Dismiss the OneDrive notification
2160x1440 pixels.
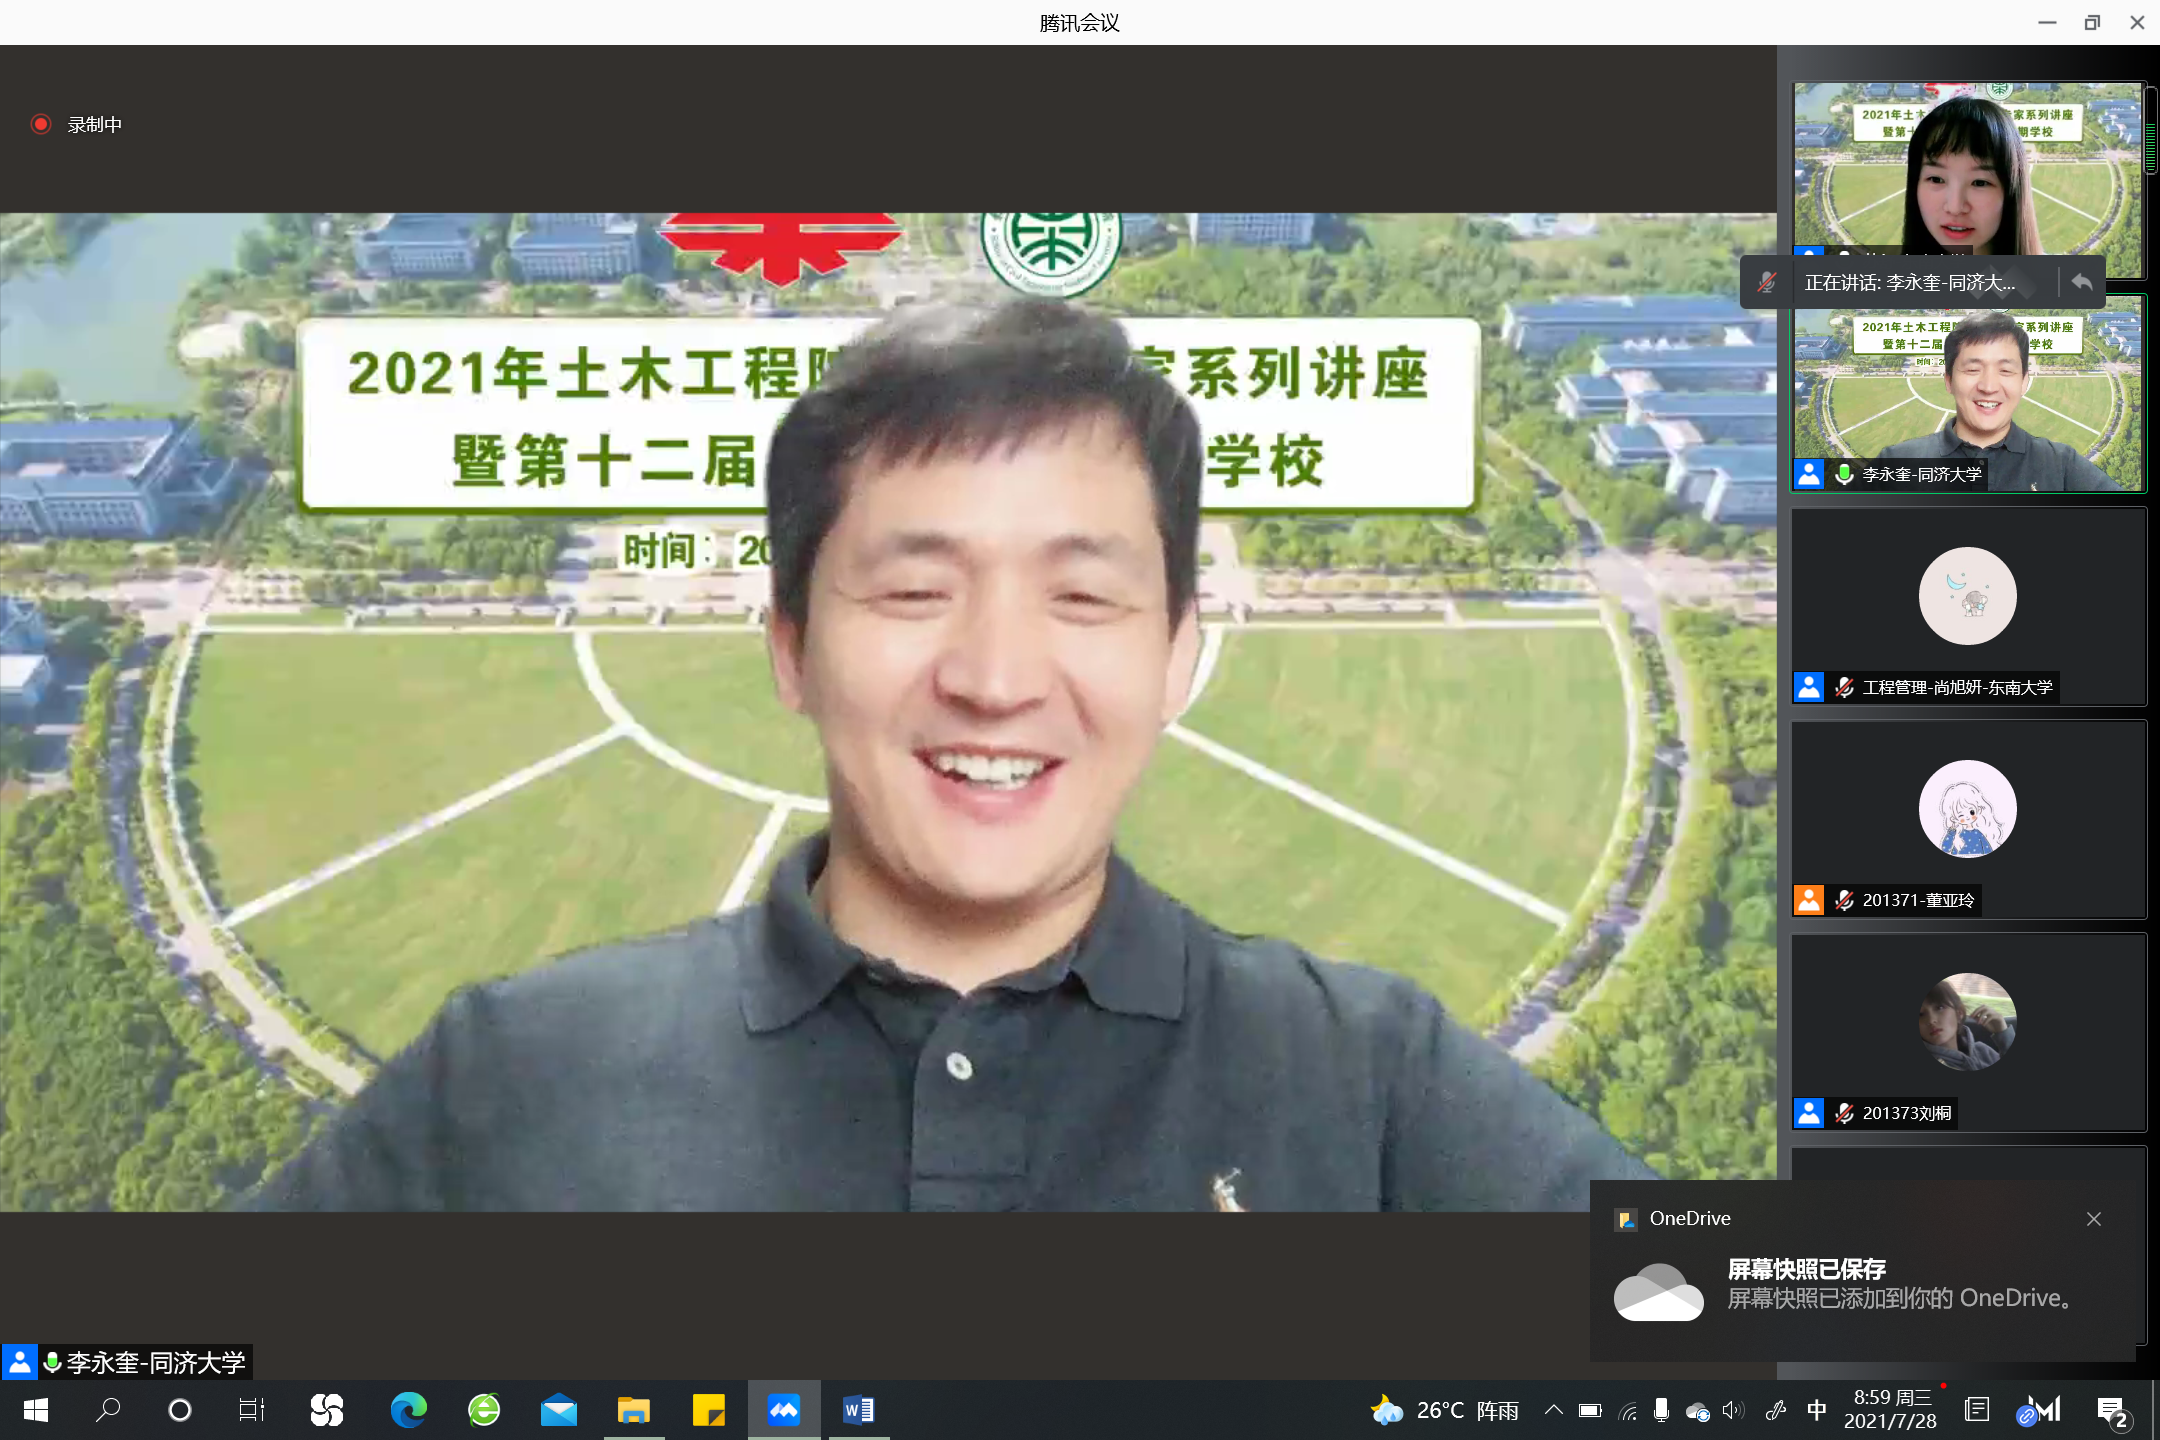2093,1219
